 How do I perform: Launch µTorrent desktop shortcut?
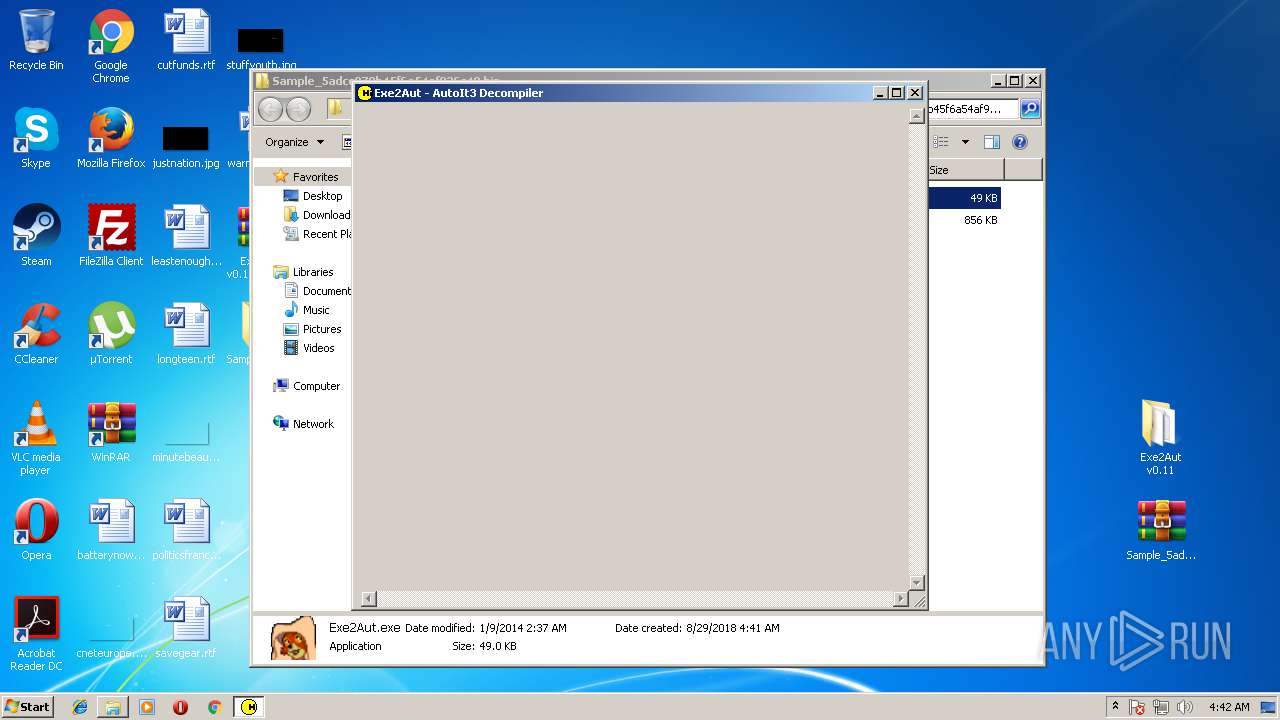[111, 334]
